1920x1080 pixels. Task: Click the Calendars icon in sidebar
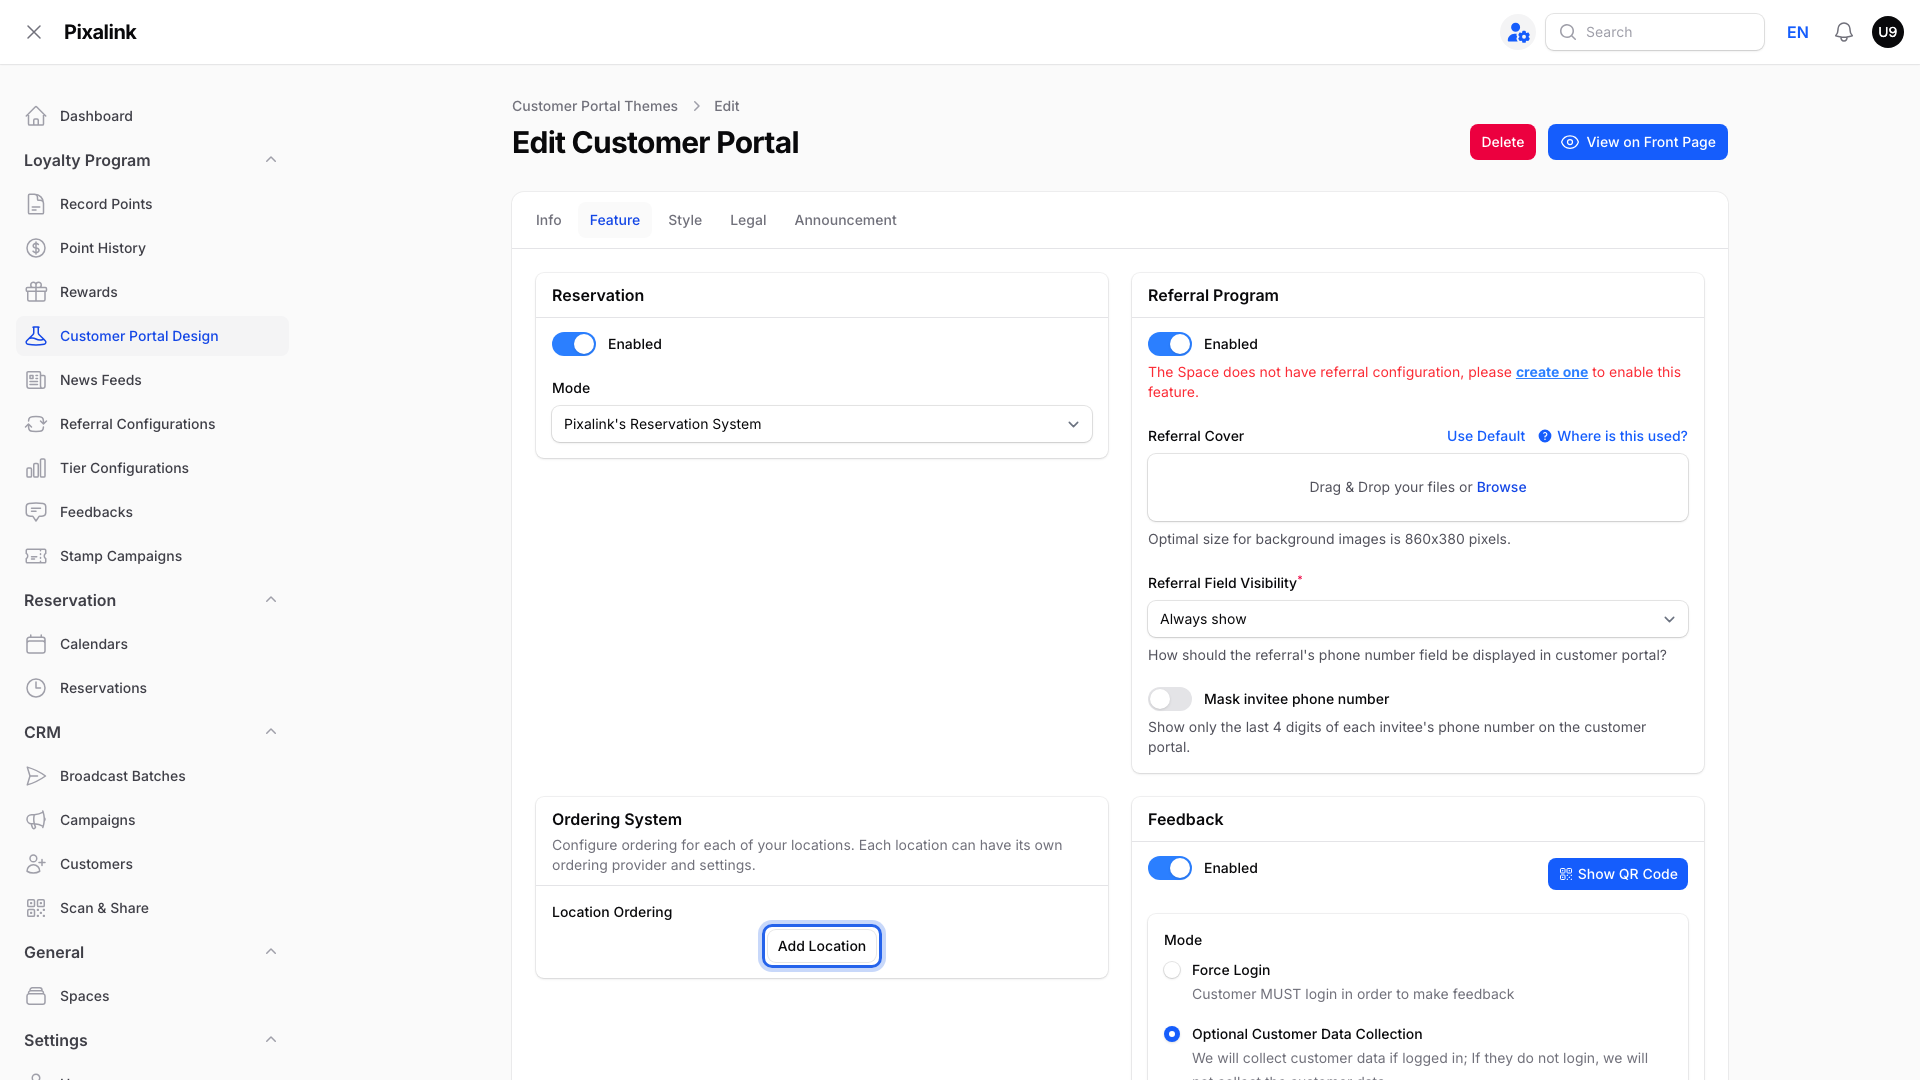pyautogui.click(x=36, y=644)
